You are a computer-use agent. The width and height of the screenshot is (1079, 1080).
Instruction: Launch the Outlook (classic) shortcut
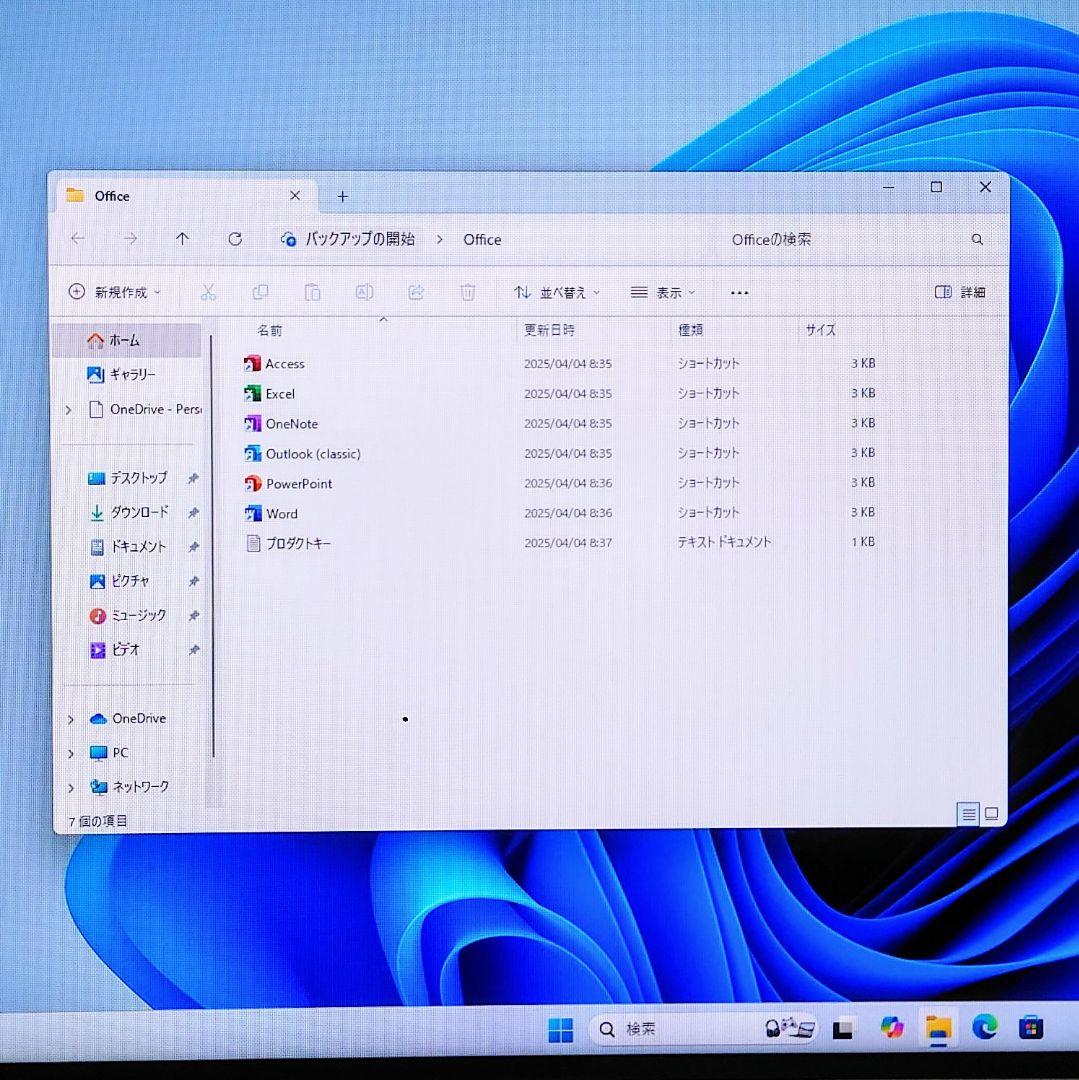click(x=312, y=453)
